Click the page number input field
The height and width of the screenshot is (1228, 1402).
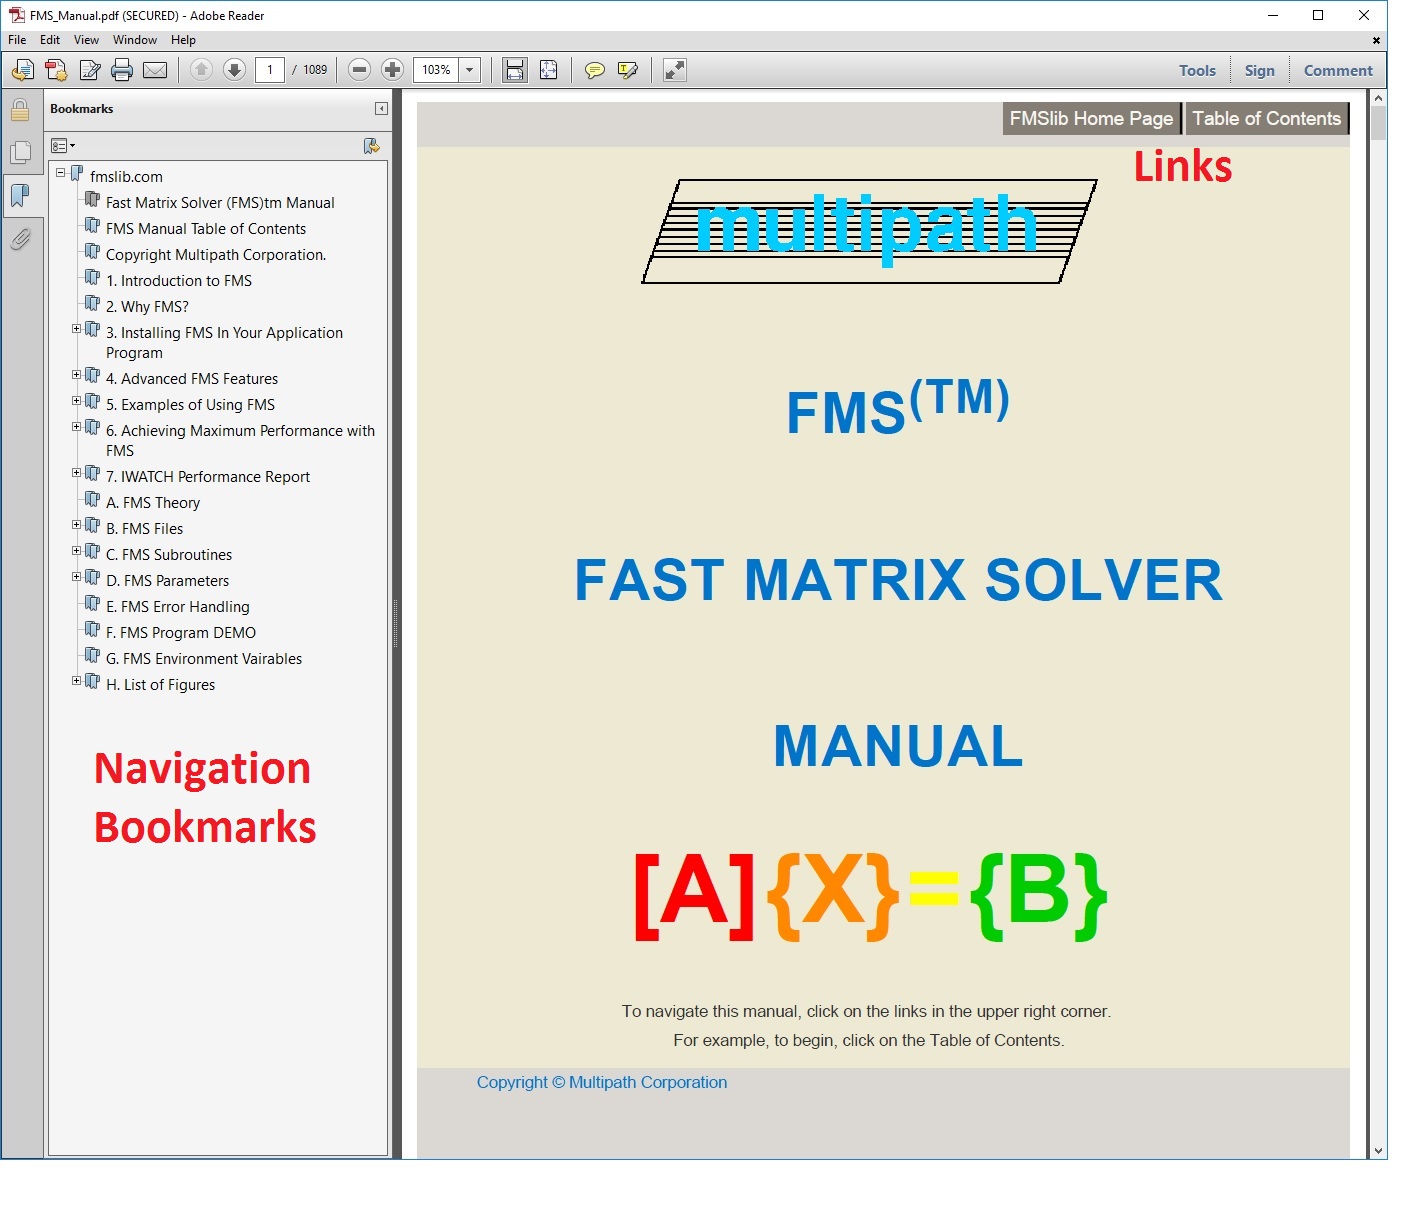[x=270, y=70]
